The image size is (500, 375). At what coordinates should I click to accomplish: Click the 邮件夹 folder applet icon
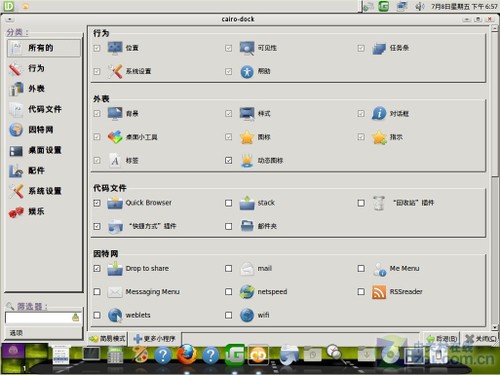[x=247, y=226]
